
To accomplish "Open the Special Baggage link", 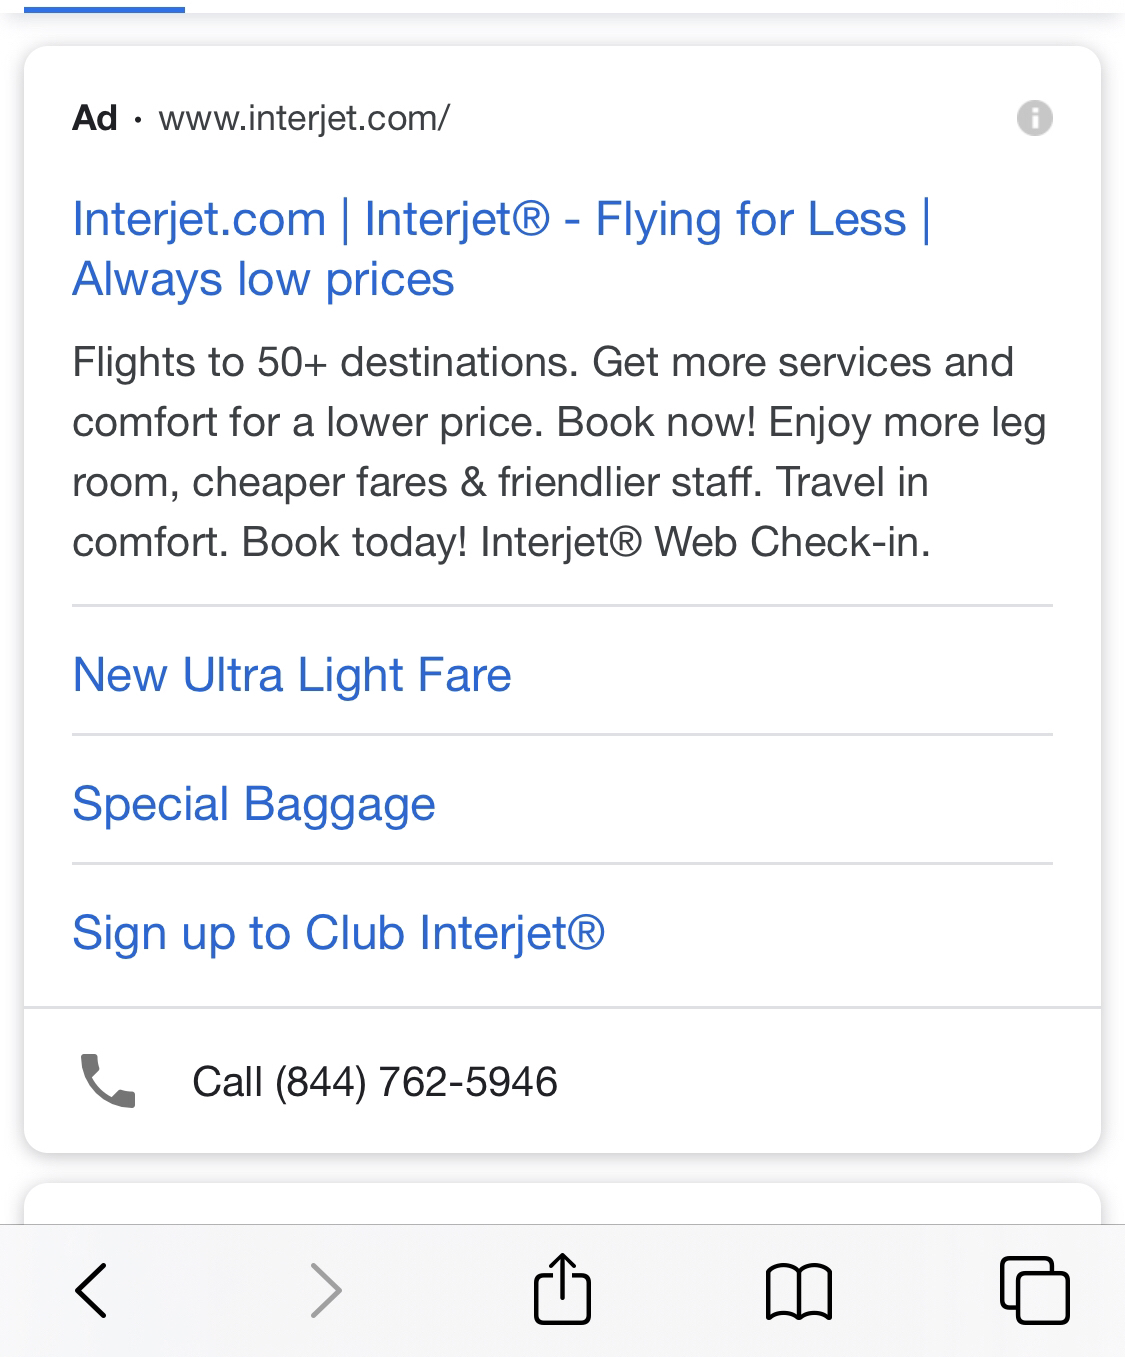I will 254,804.
